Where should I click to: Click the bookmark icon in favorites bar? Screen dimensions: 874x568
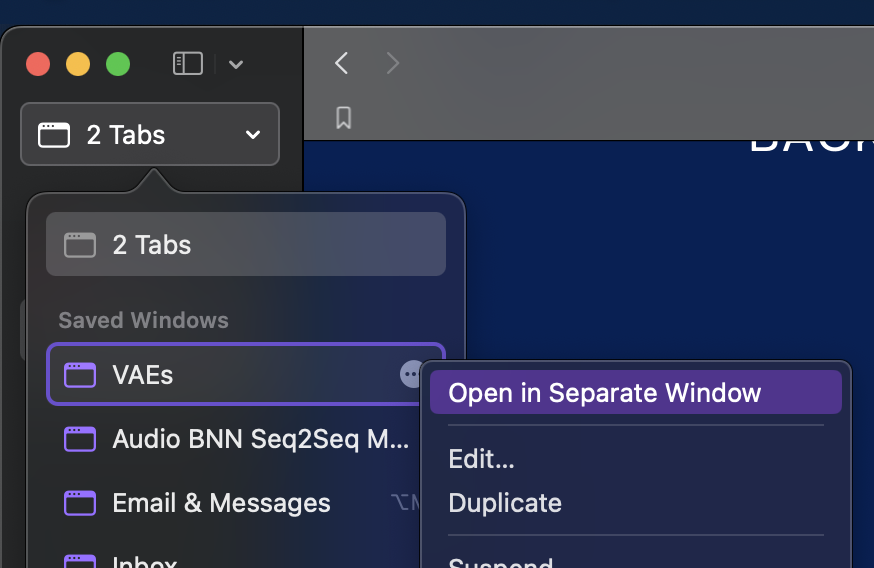[343, 118]
